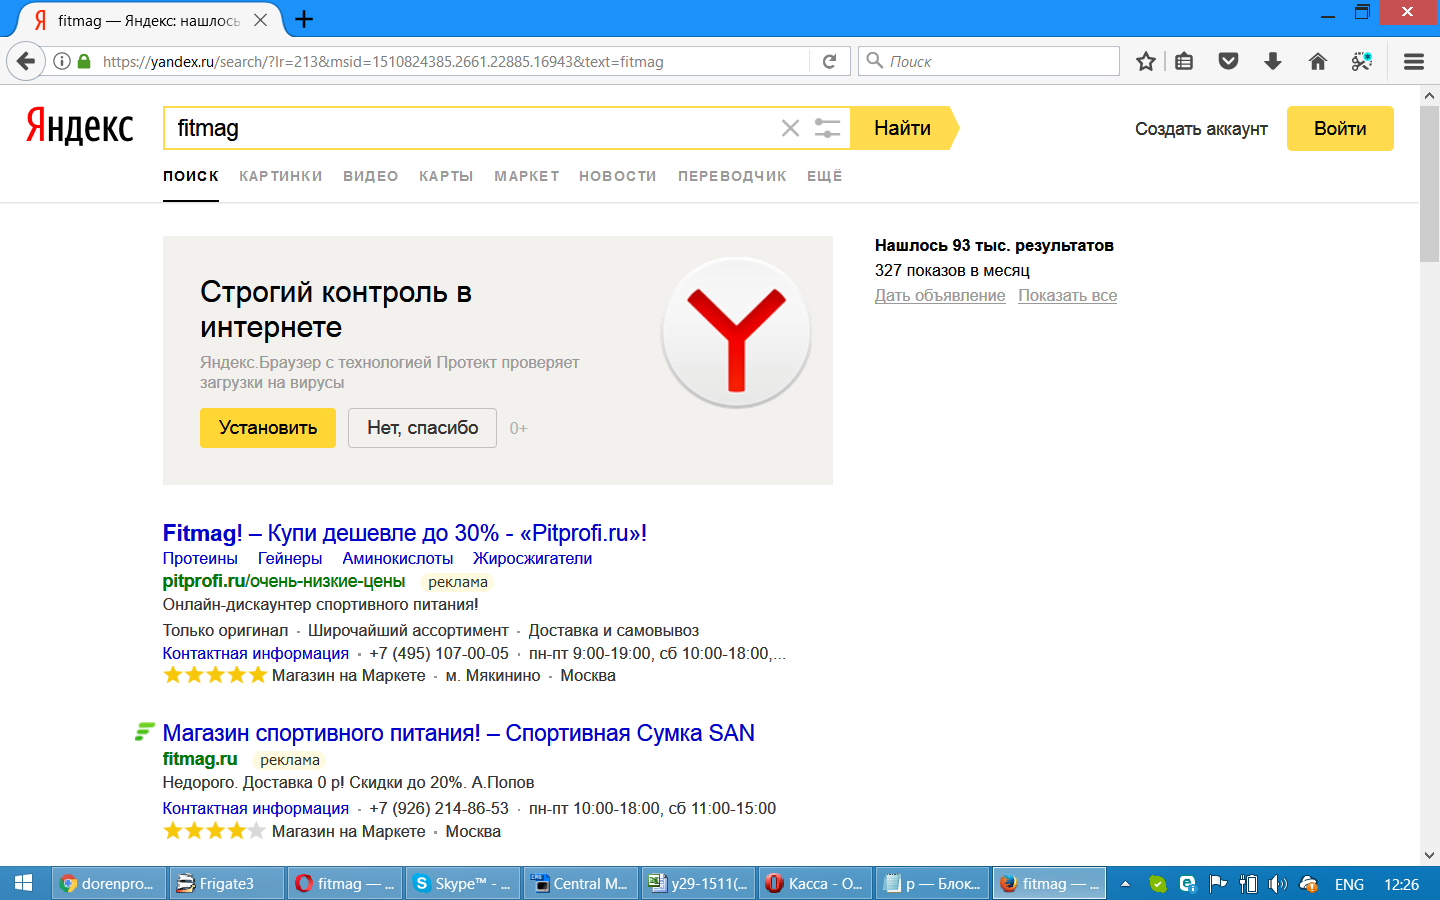Image resolution: width=1440 pixels, height=900 pixels.
Task: Expand the ЕЩЁ more services menu
Action: point(825,176)
